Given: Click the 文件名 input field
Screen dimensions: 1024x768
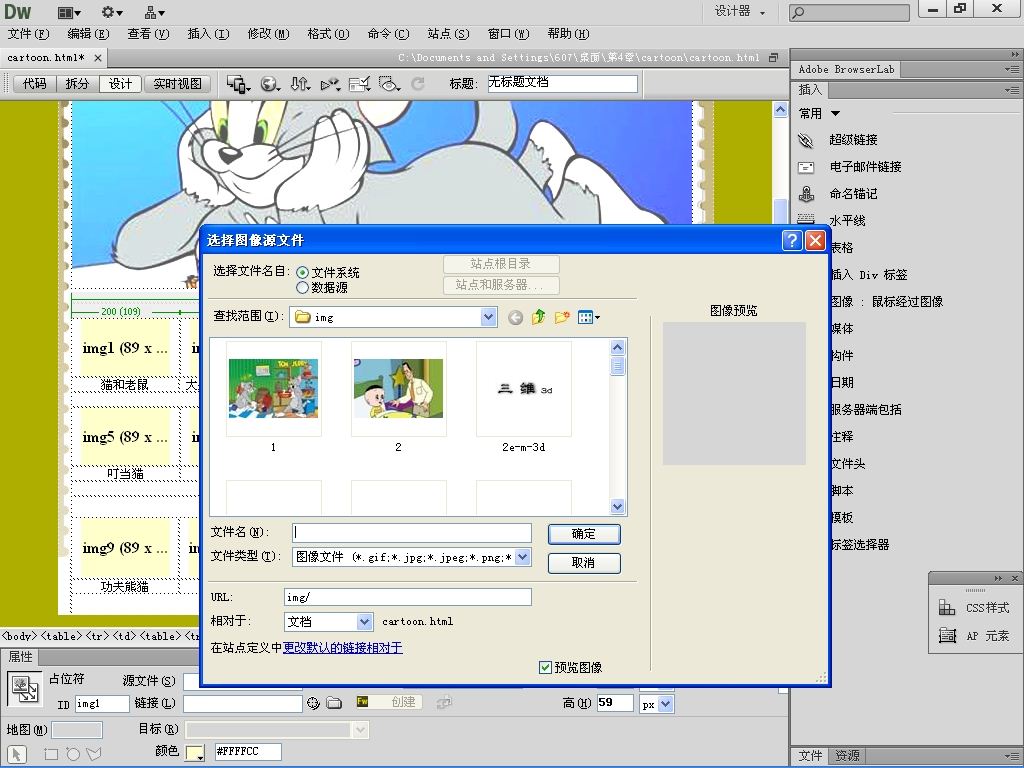Looking at the screenshot, I should pos(411,533).
